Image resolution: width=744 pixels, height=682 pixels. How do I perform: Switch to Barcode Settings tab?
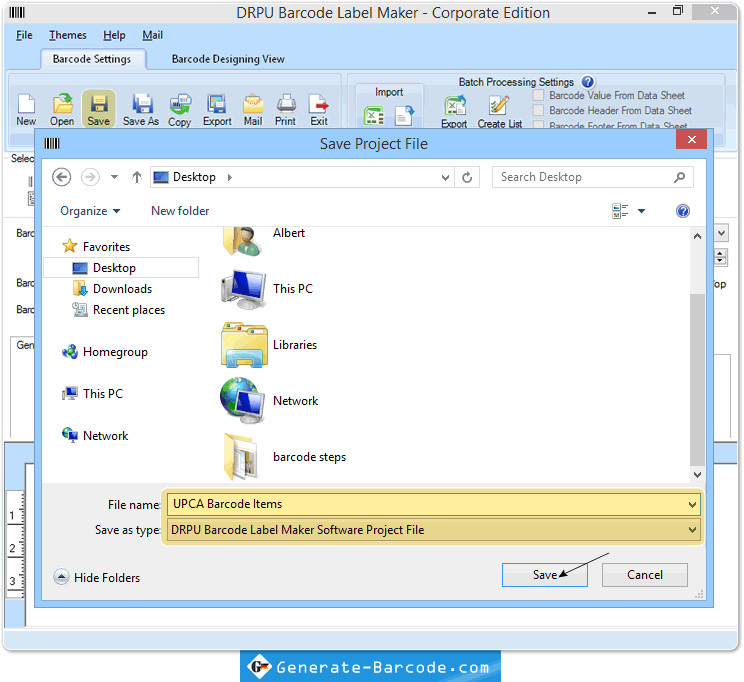92,59
